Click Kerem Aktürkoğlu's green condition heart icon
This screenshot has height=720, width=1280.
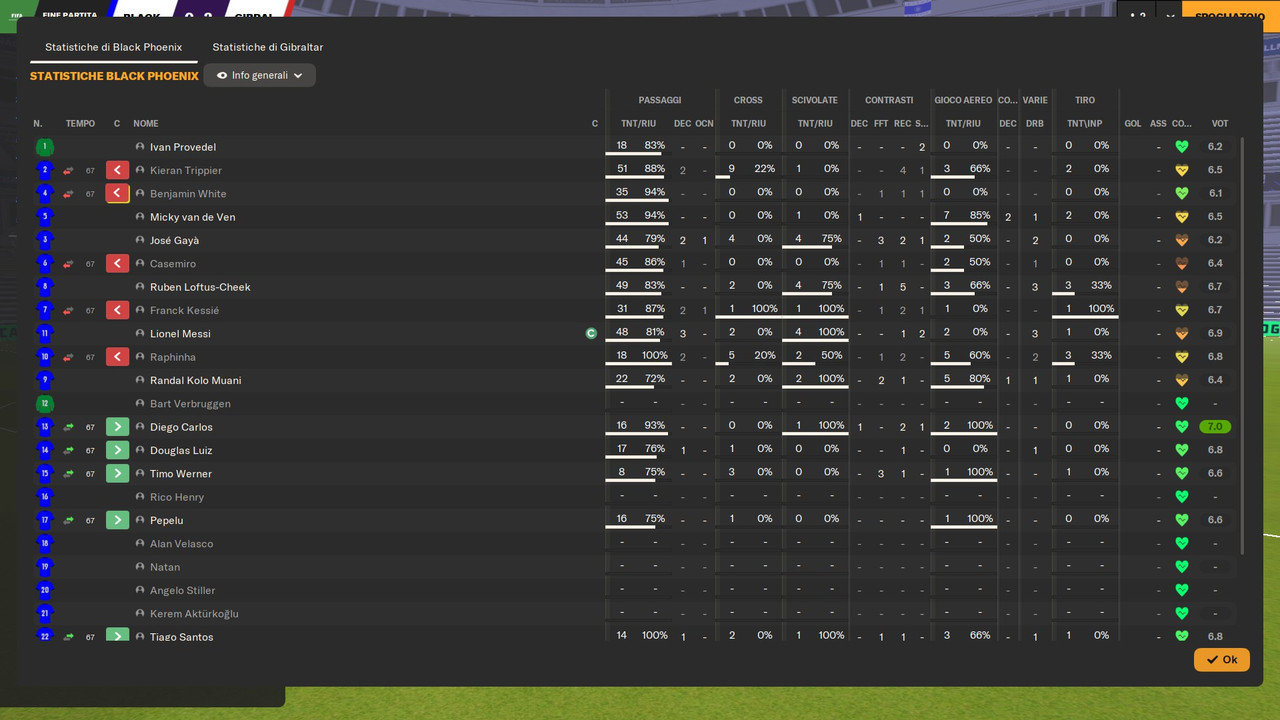click(x=1181, y=614)
